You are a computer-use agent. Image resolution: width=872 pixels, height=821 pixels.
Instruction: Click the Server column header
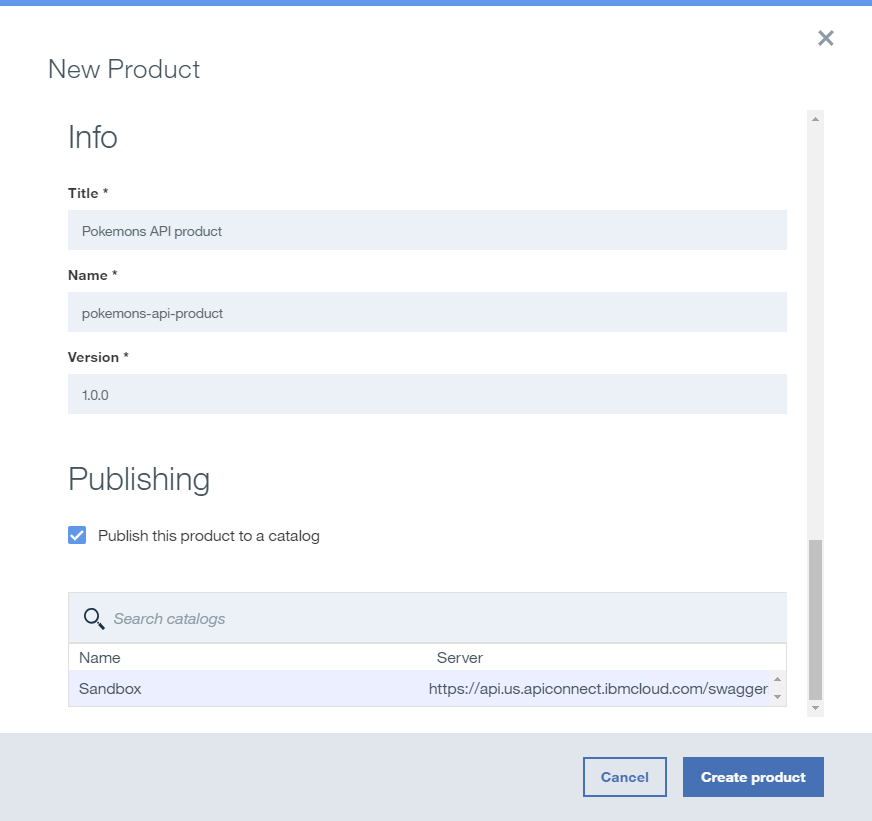pos(460,658)
